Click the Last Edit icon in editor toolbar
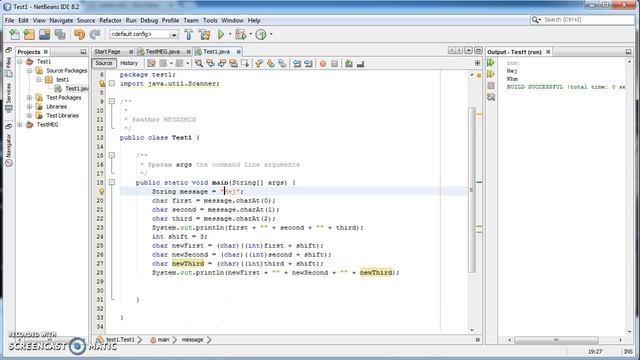 coord(151,63)
